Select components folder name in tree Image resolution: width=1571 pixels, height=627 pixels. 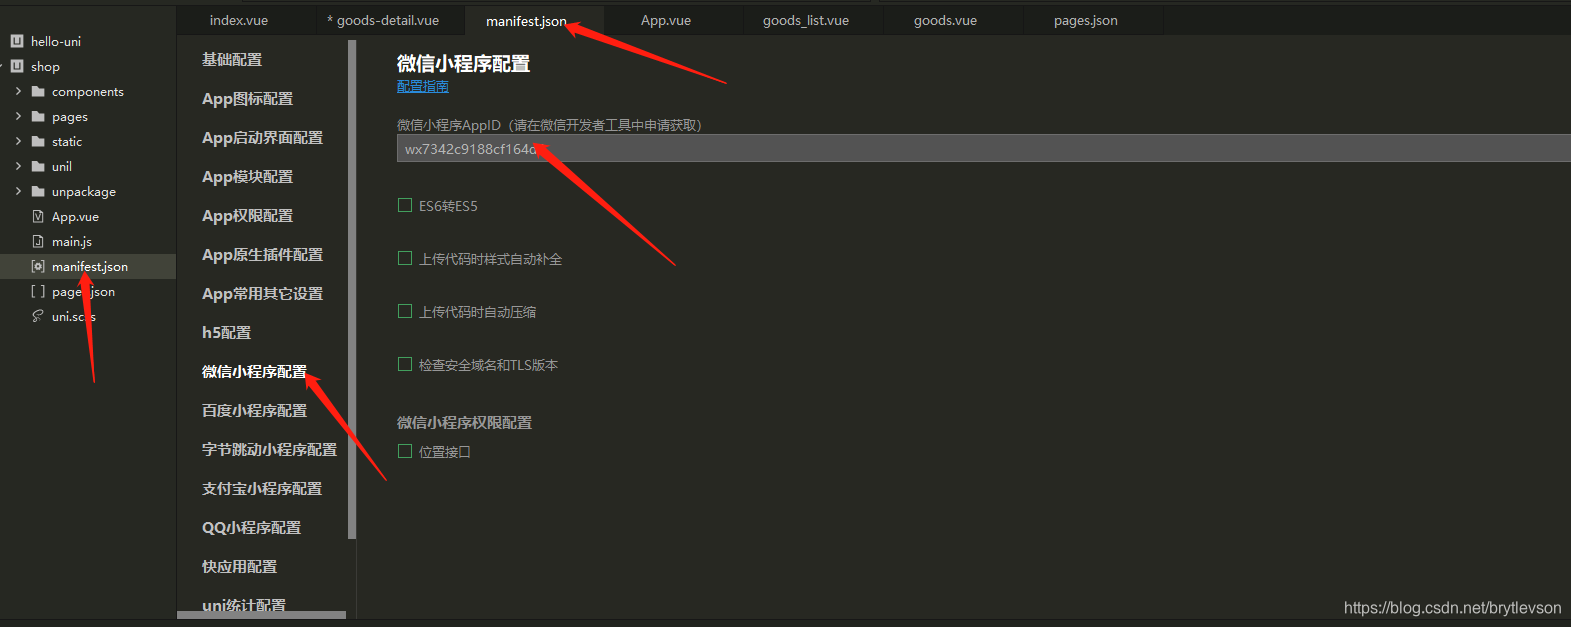coord(88,91)
